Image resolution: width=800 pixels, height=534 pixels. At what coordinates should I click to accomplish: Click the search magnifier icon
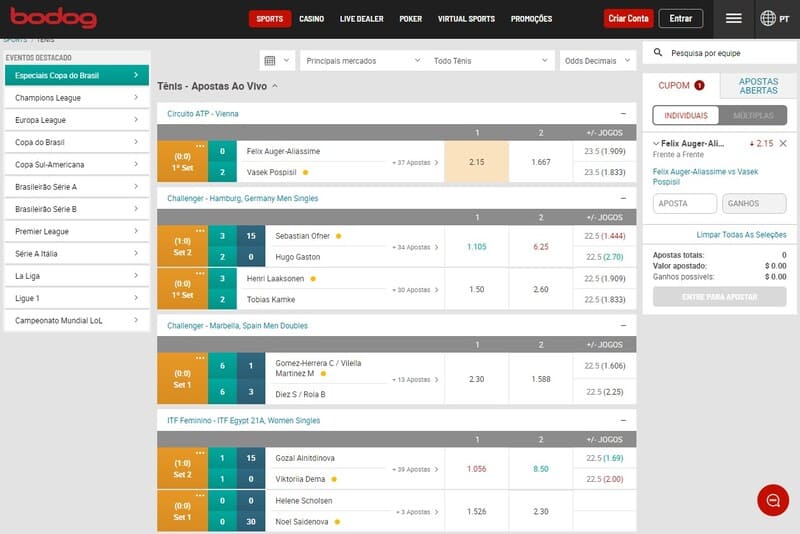[658, 53]
